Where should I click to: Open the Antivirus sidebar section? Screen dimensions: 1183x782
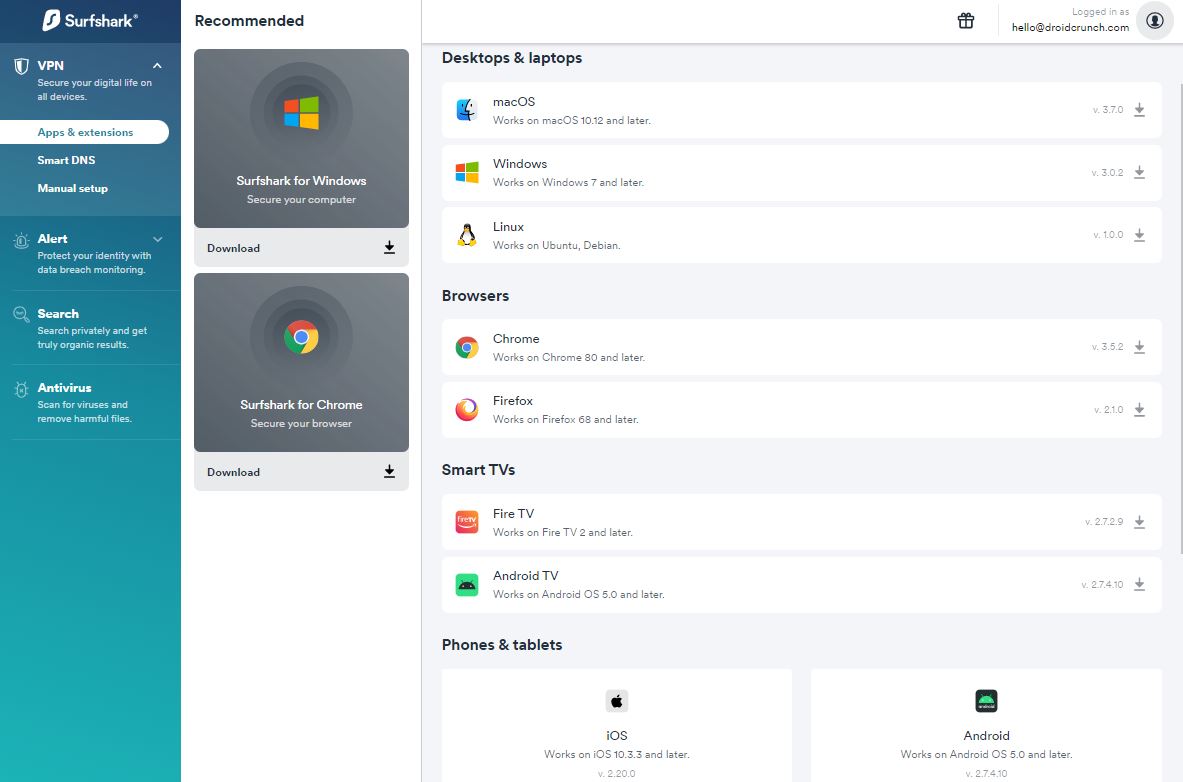pos(64,388)
